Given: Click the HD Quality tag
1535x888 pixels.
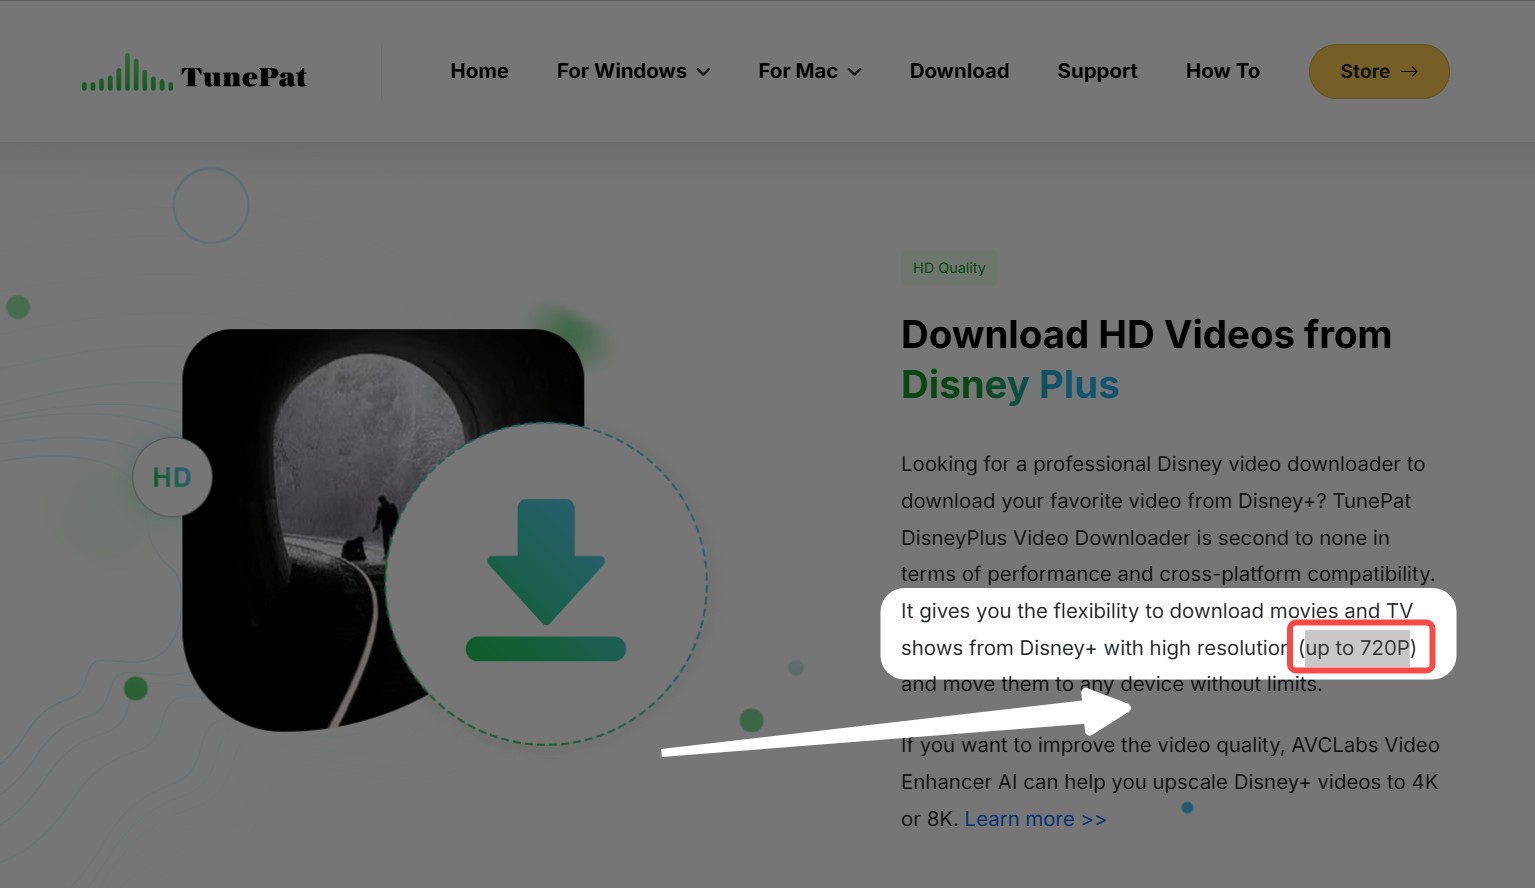Looking at the screenshot, I should pos(949,268).
